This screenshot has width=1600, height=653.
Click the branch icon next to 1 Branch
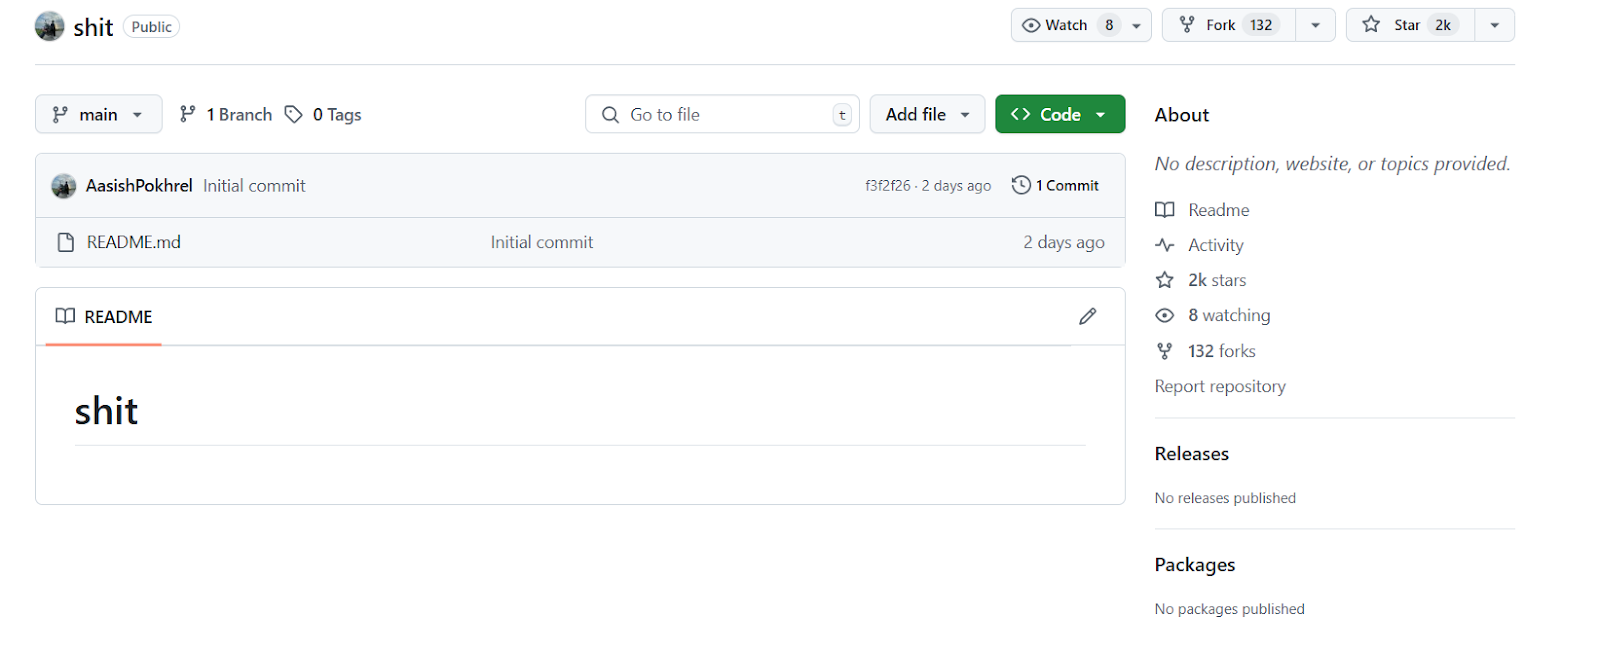(x=187, y=114)
